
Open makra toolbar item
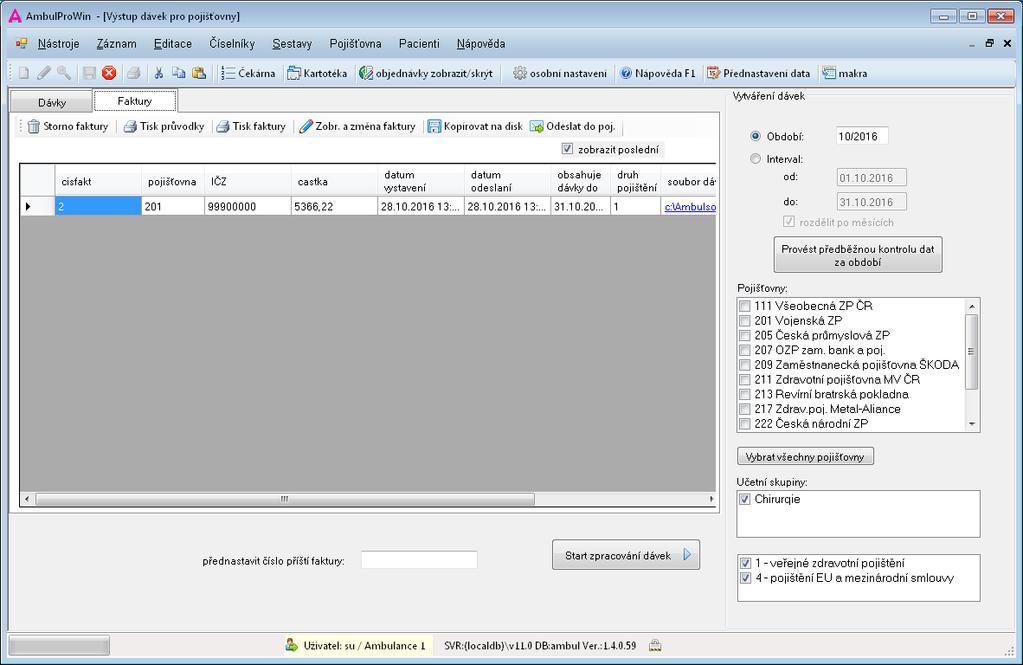845,73
